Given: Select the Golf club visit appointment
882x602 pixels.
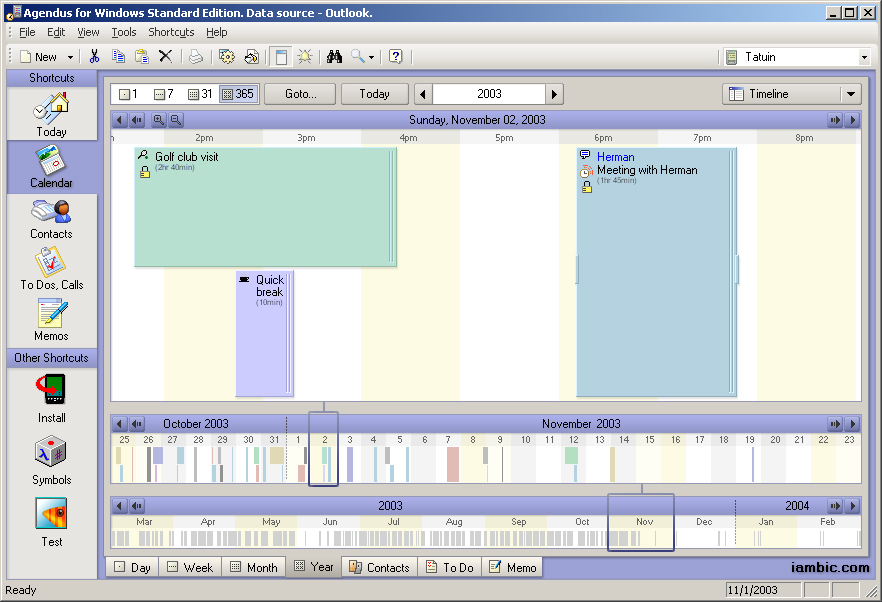Looking at the screenshot, I should 265,207.
